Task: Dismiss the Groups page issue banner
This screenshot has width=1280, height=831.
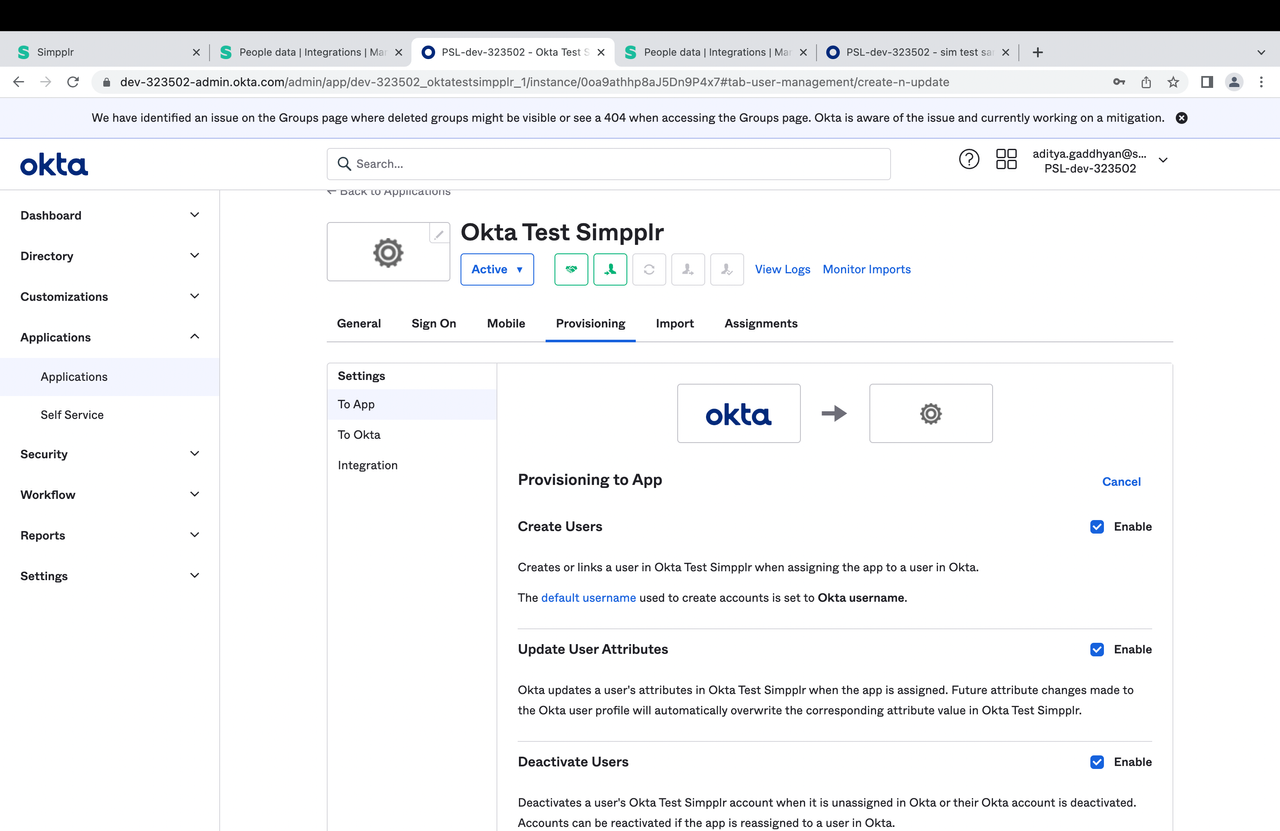Action: pos(1181,117)
